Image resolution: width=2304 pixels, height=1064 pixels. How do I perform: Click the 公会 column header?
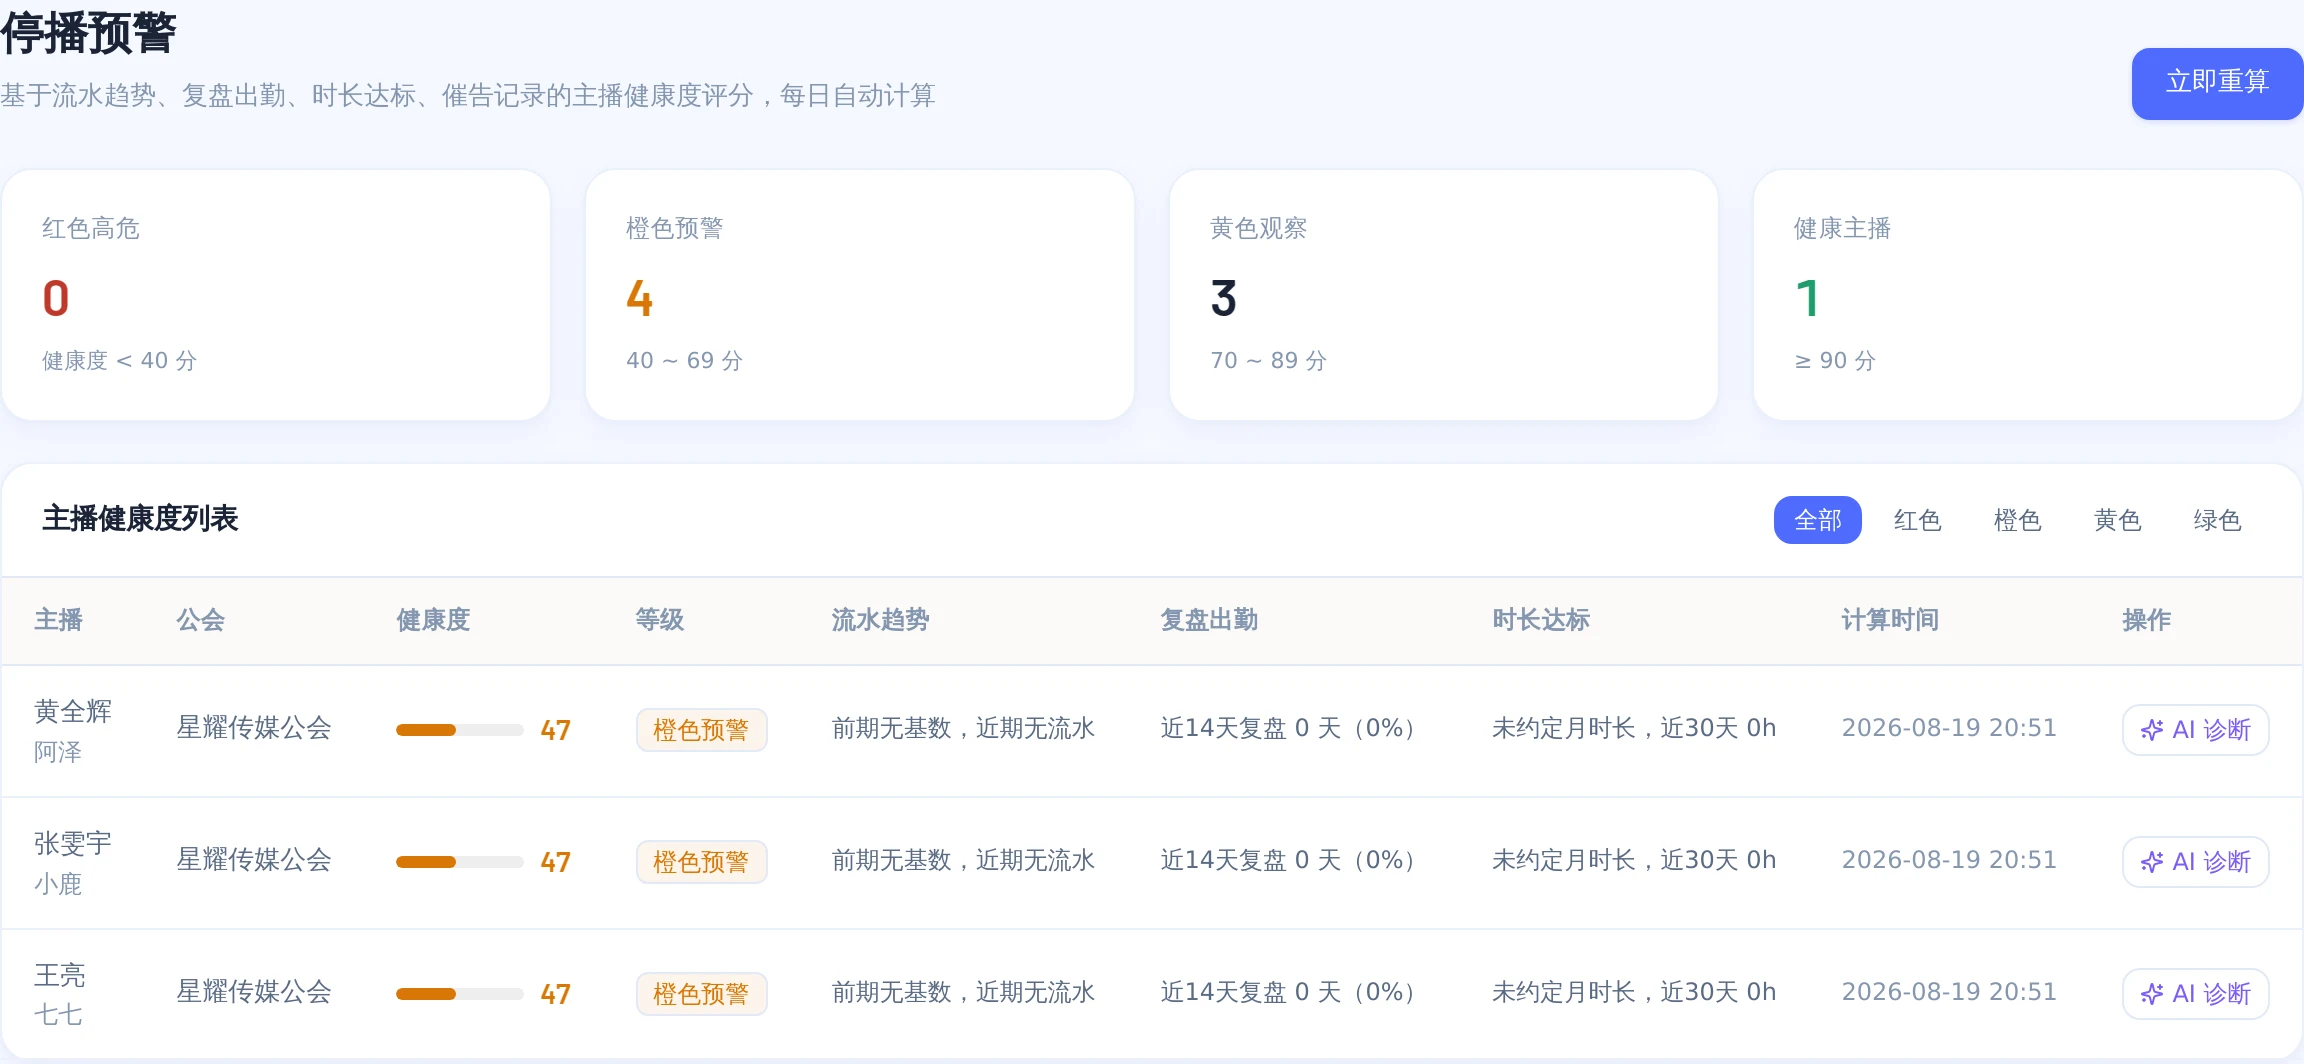[200, 620]
